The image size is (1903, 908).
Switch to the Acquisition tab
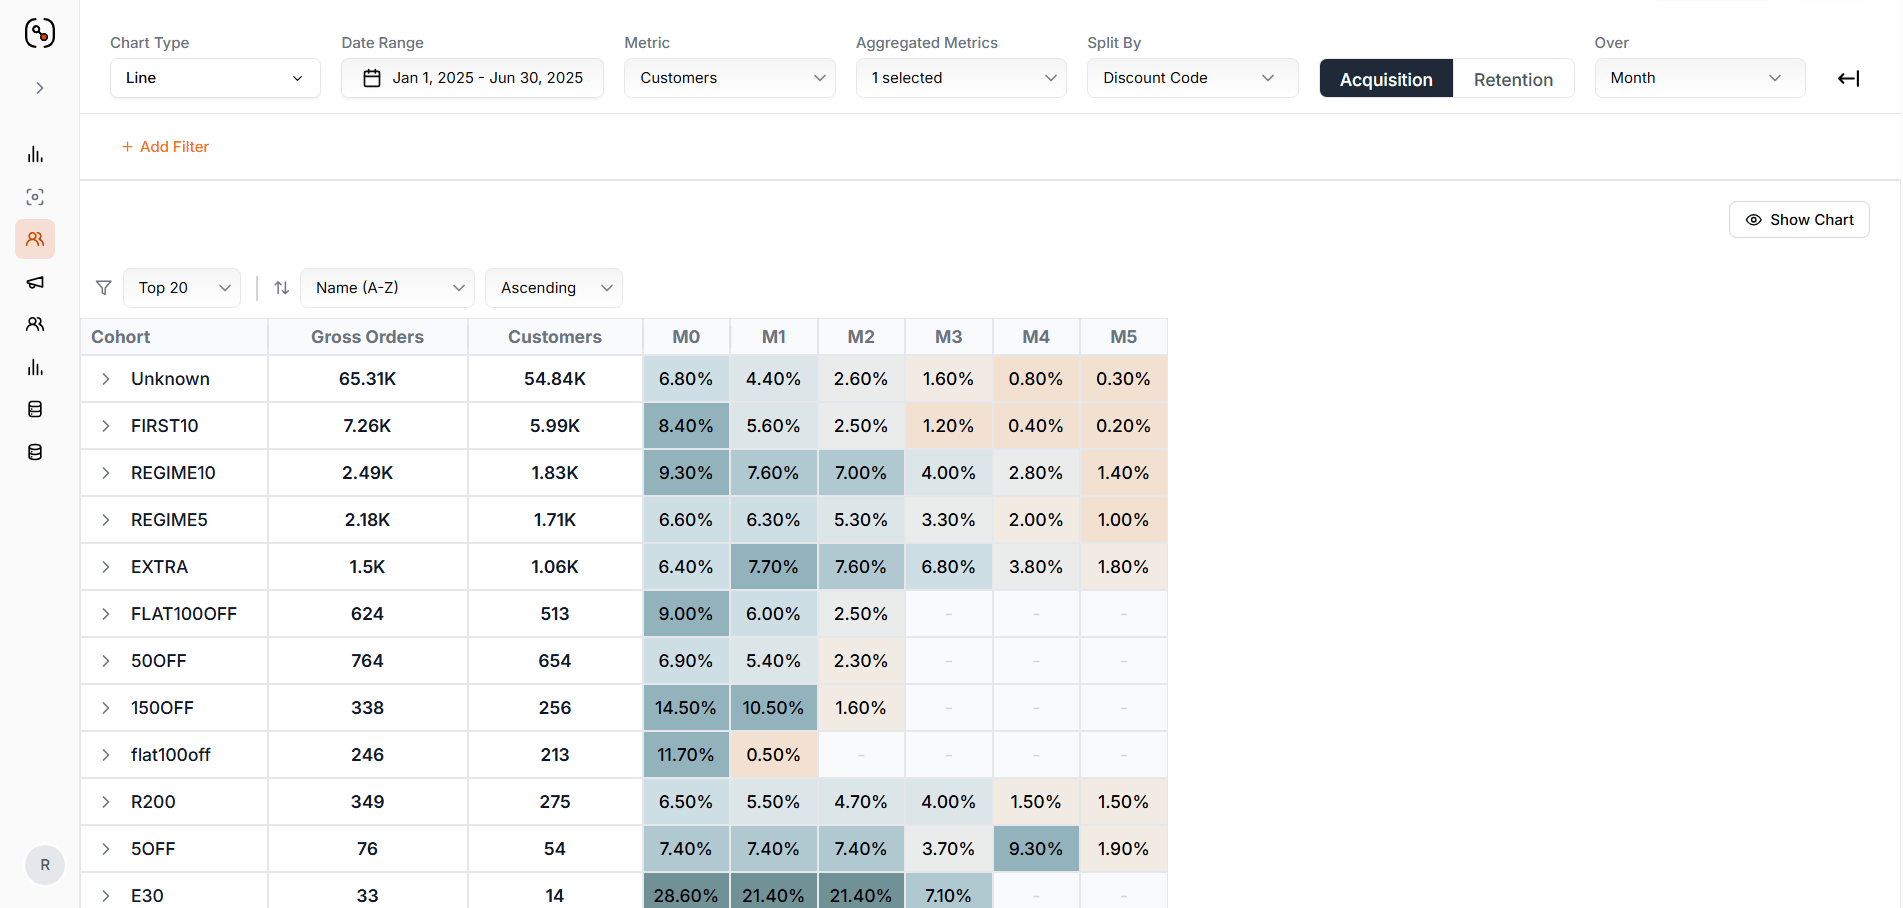(1386, 79)
